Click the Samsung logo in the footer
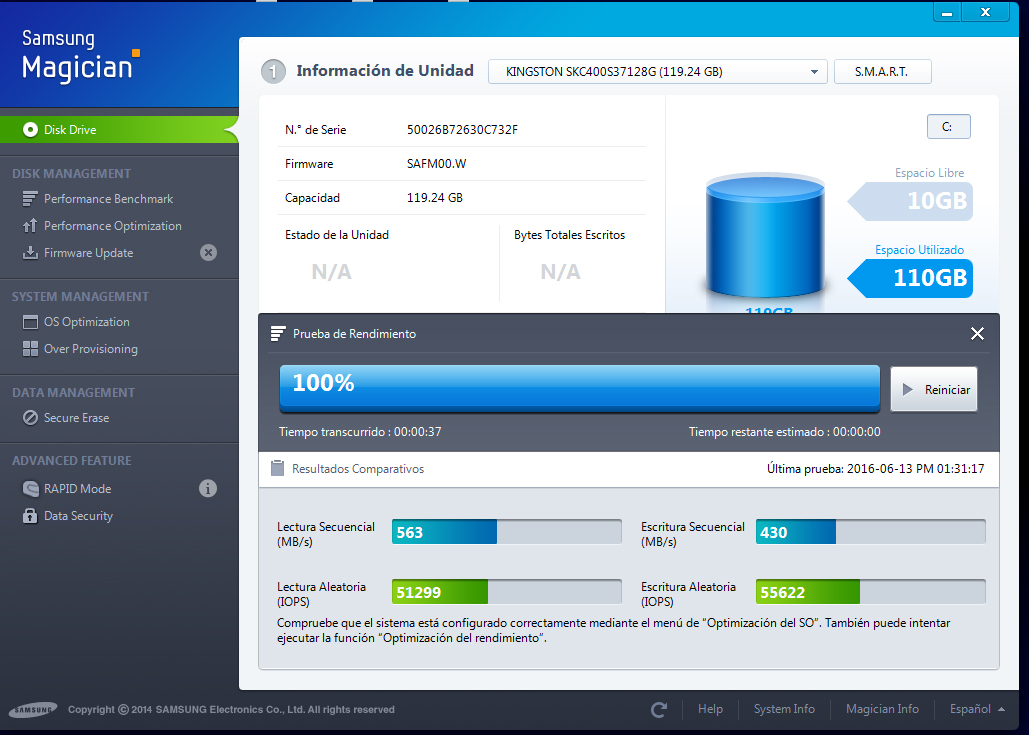This screenshot has height=735, width=1029. tap(33, 709)
